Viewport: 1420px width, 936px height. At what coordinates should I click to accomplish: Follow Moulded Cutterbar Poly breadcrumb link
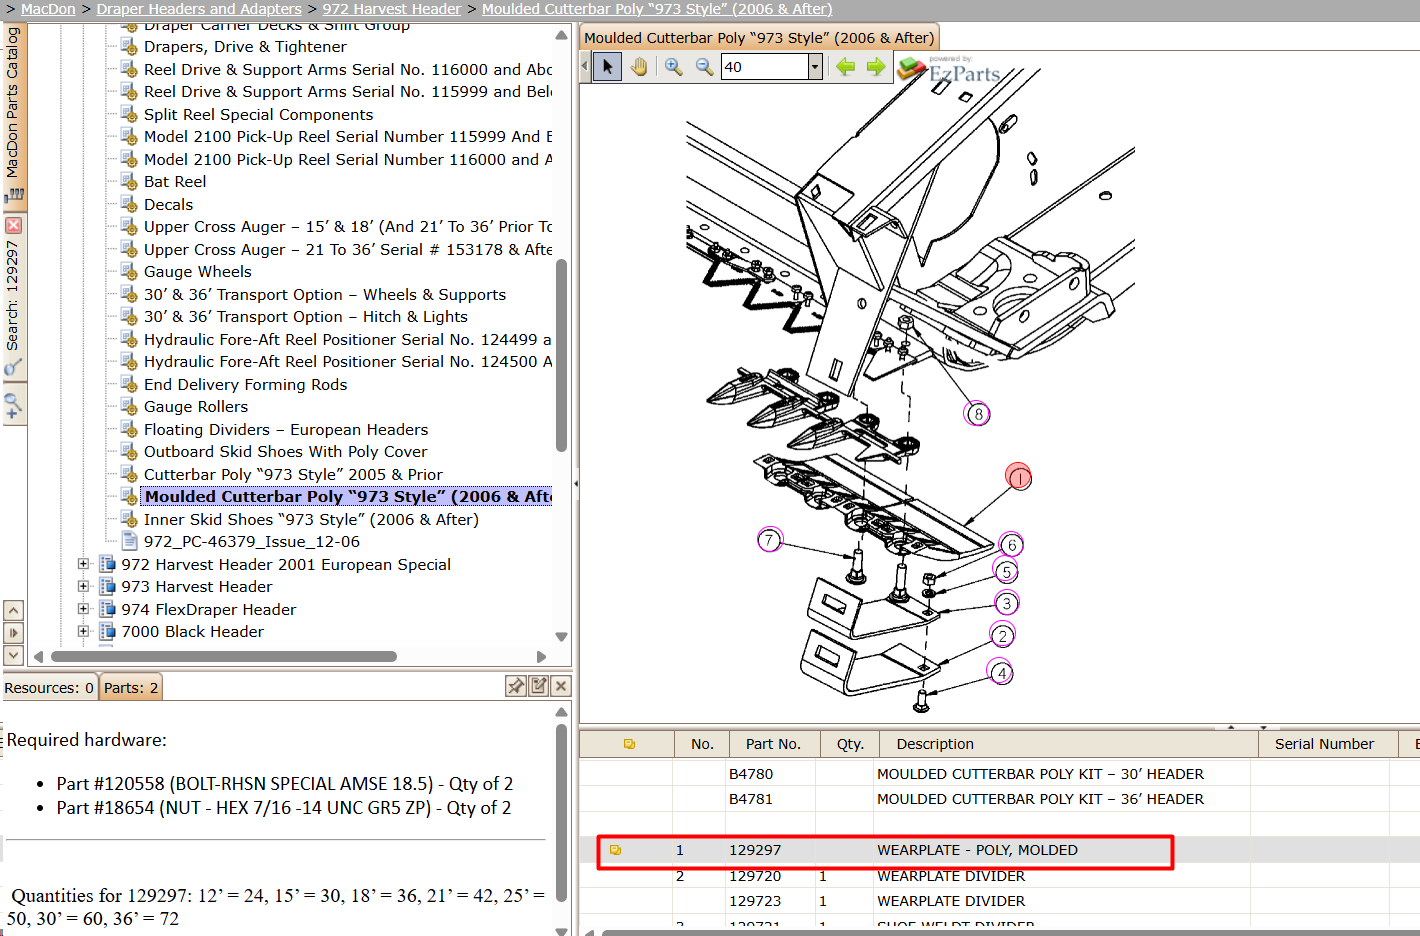tap(657, 9)
